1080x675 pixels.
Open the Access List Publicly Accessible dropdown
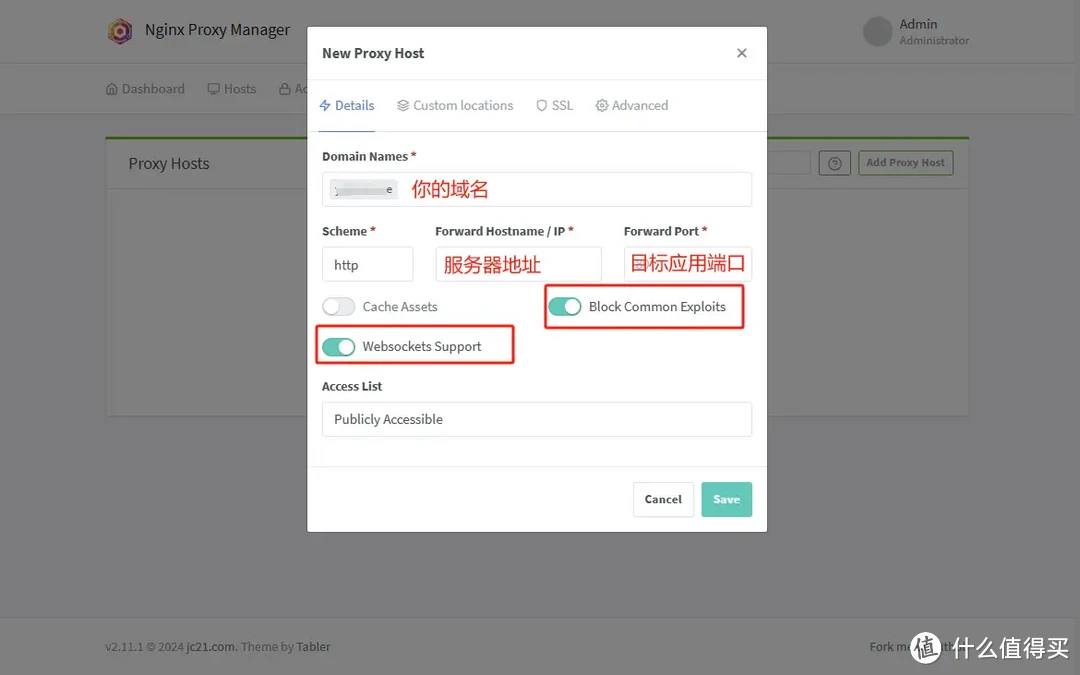tap(537, 419)
